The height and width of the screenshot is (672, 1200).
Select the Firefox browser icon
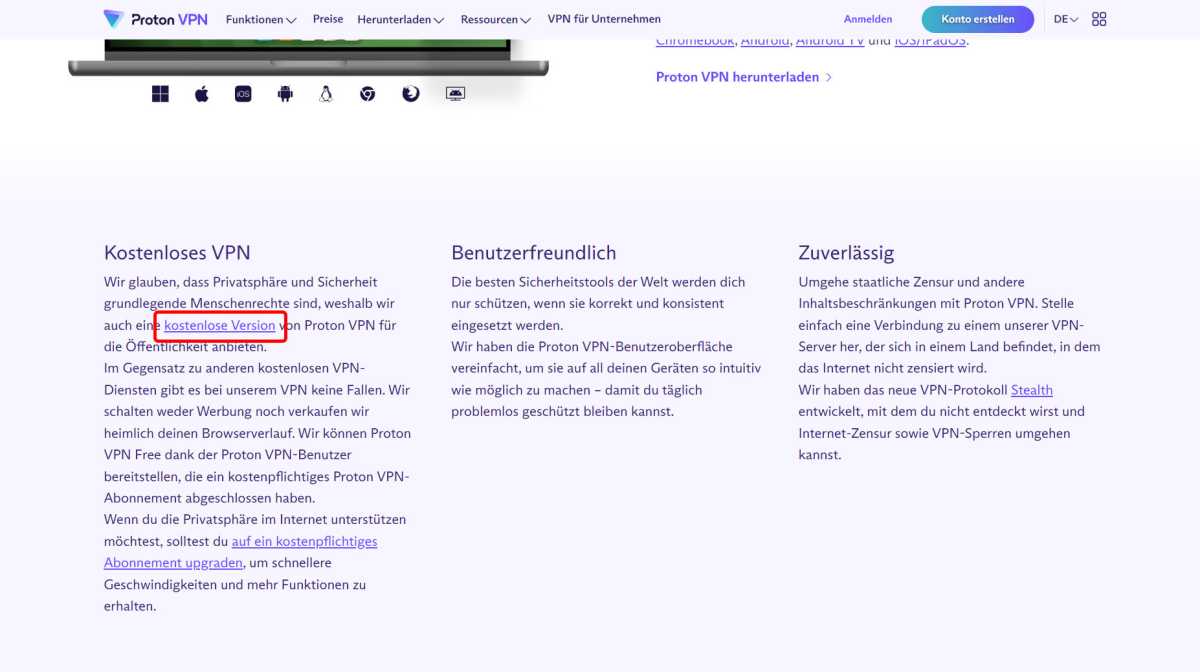[410, 94]
